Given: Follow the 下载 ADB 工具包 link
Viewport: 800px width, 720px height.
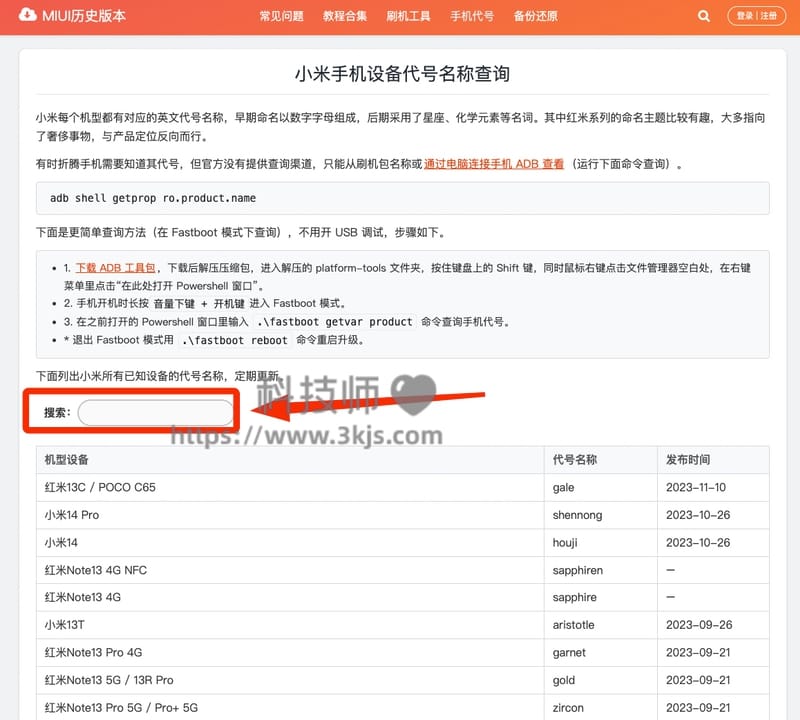Looking at the screenshot, I should [115, 268].
